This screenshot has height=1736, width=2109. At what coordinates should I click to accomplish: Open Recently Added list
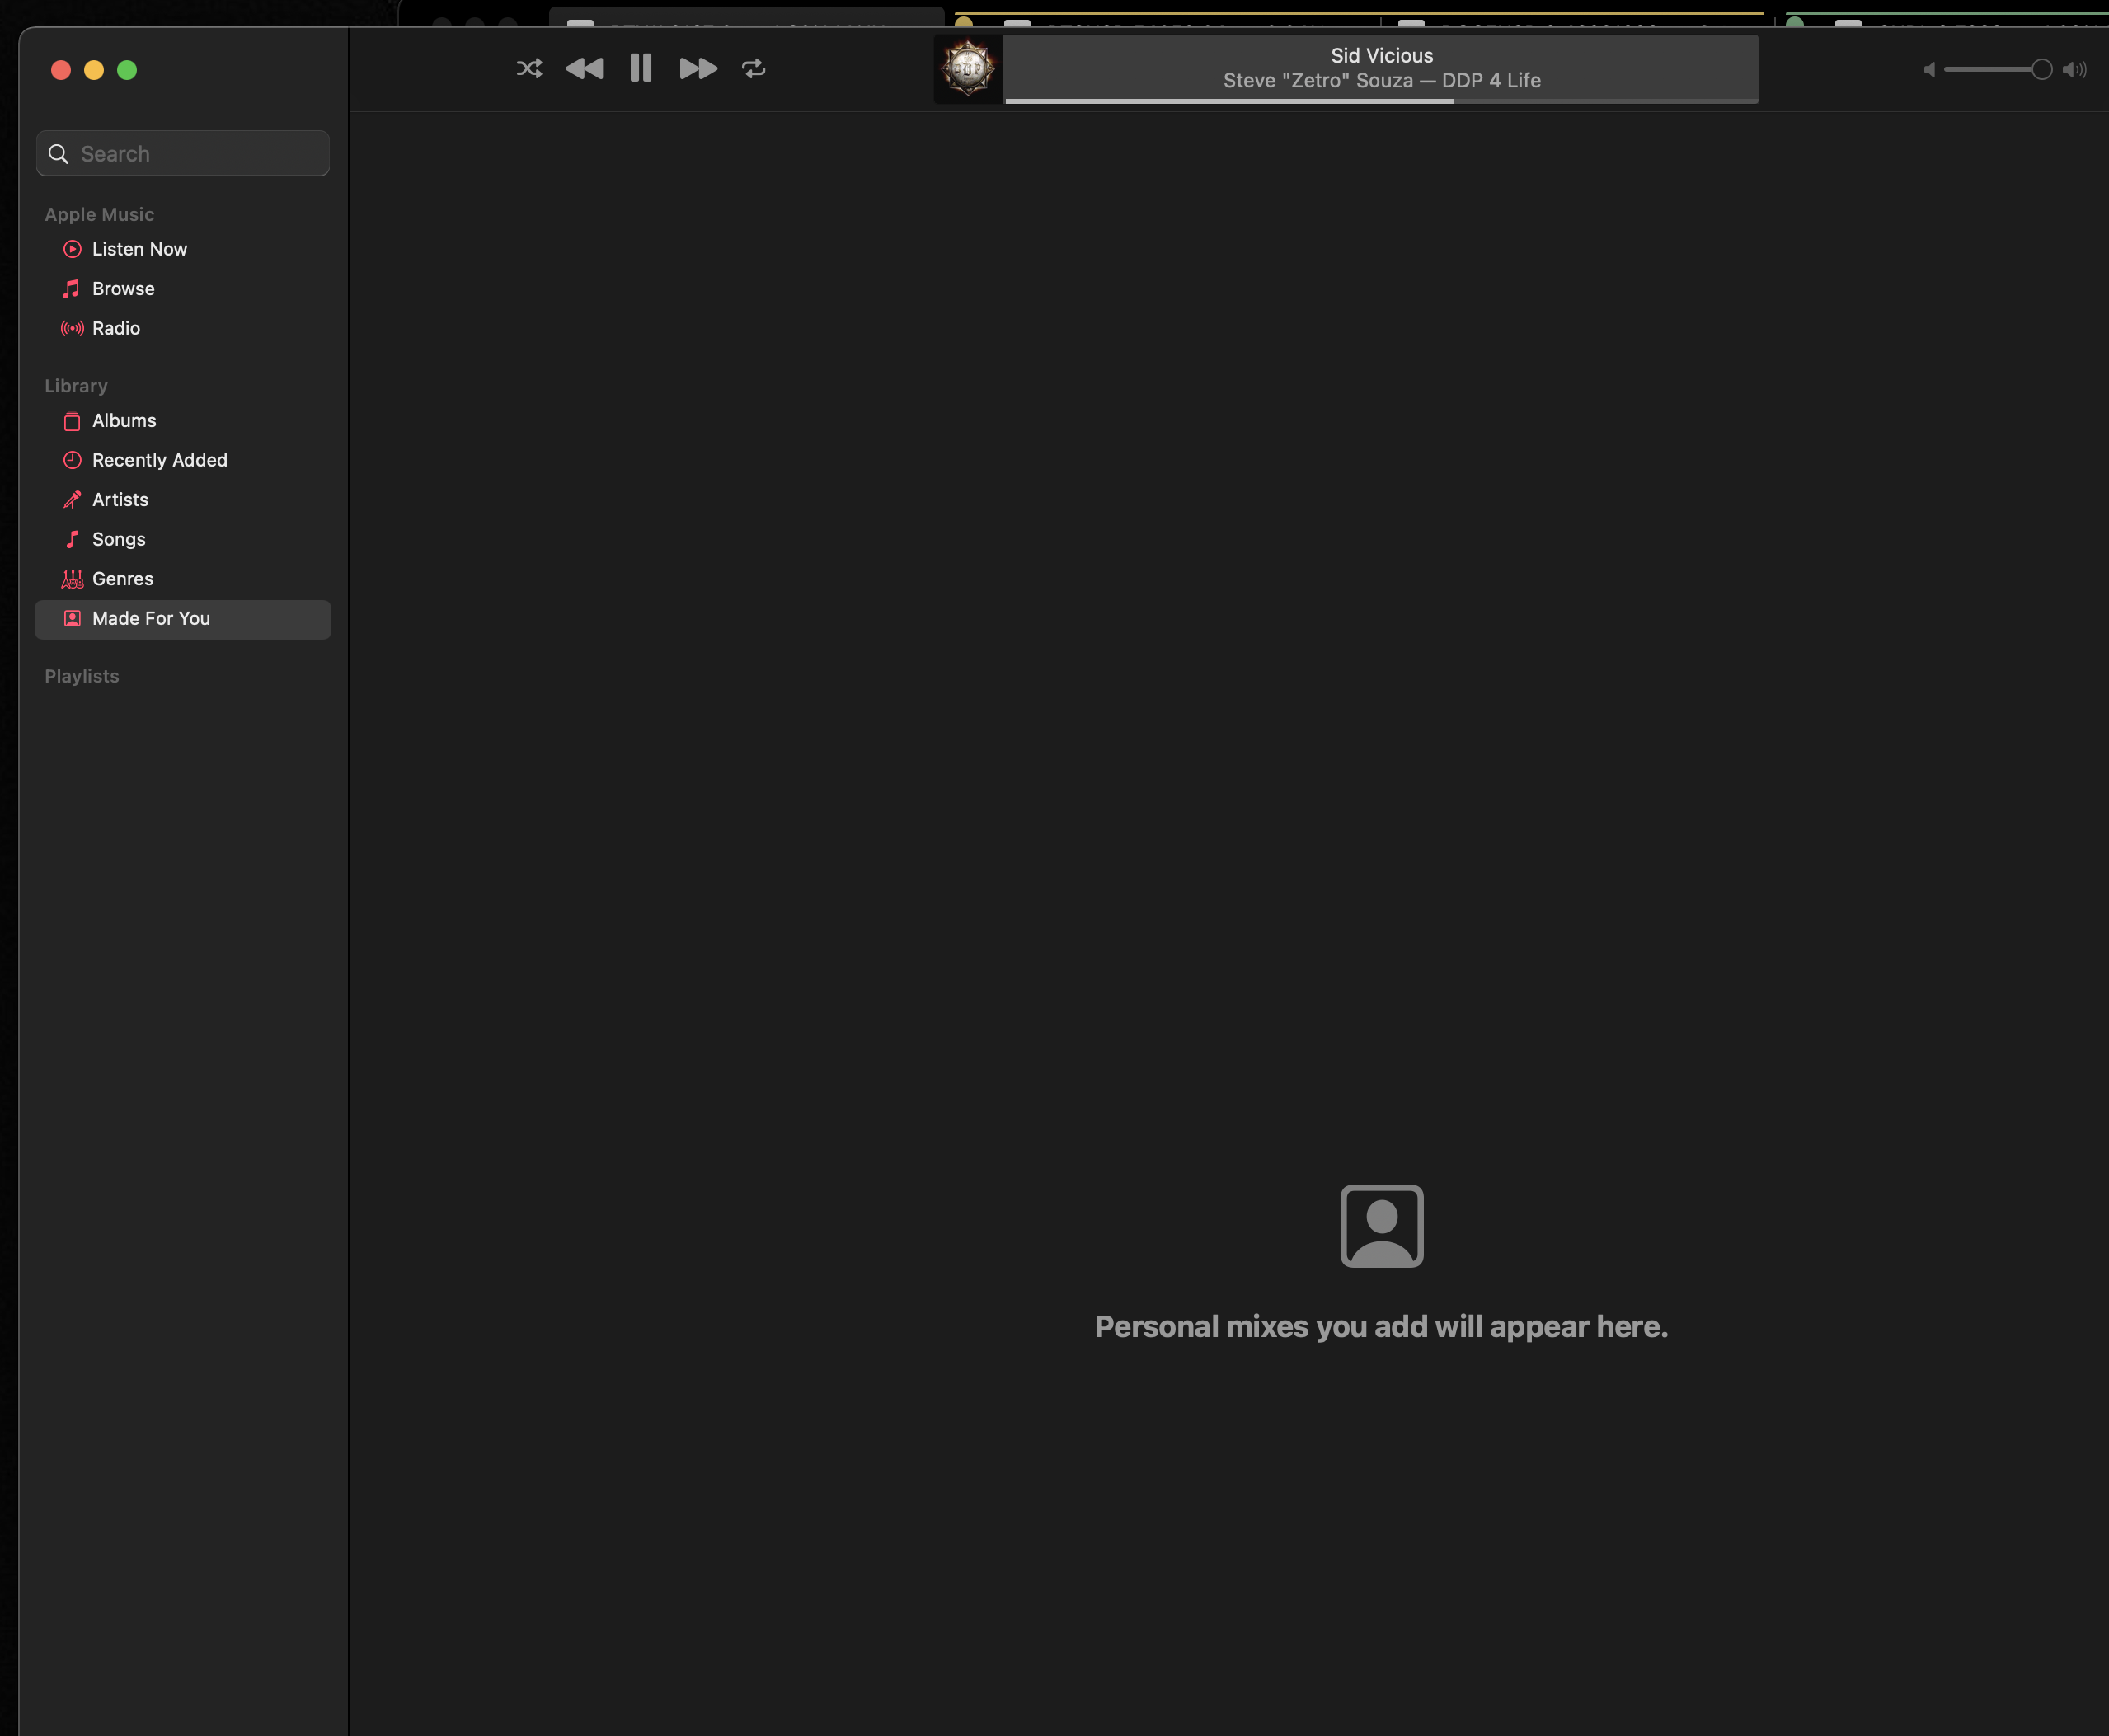pyautogui.click(x=159, y=460)
